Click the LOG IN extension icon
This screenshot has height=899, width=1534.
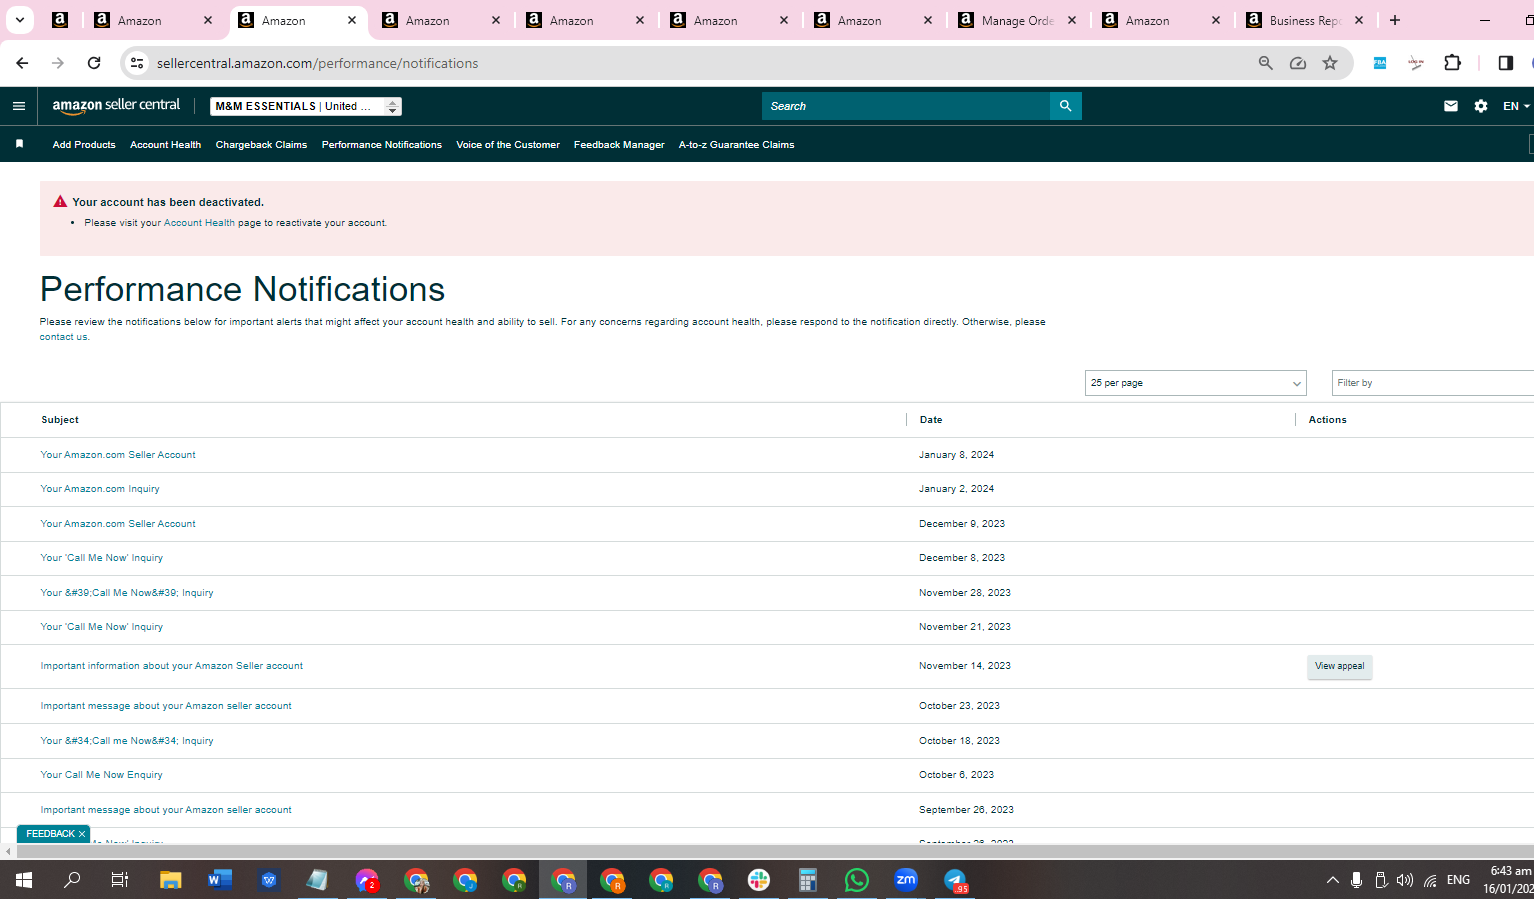point(1416,63)
